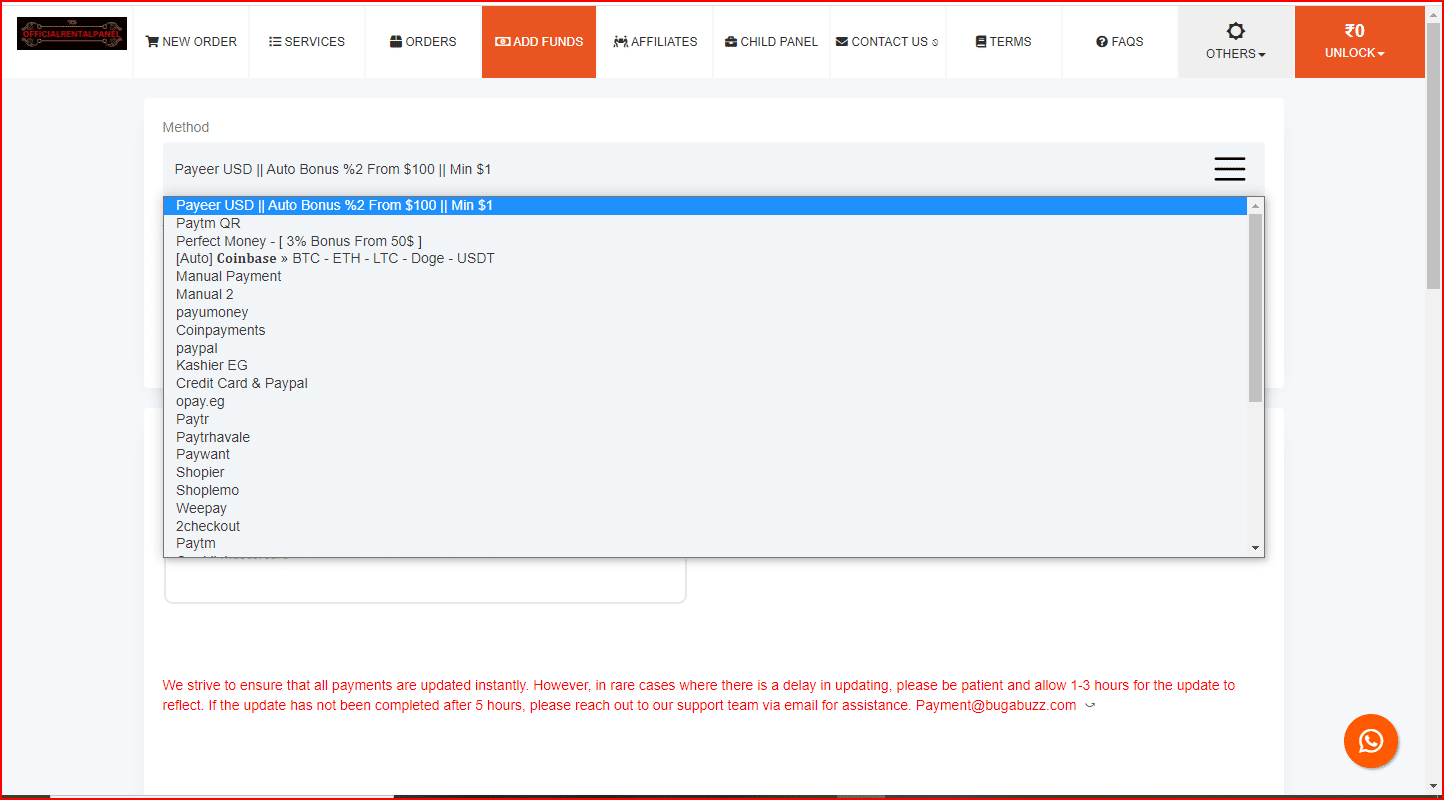Click the OFFICIALRENTALPANEL logo
The height and width of the screenshot is (800, 1444).
(x=71, y=32)
